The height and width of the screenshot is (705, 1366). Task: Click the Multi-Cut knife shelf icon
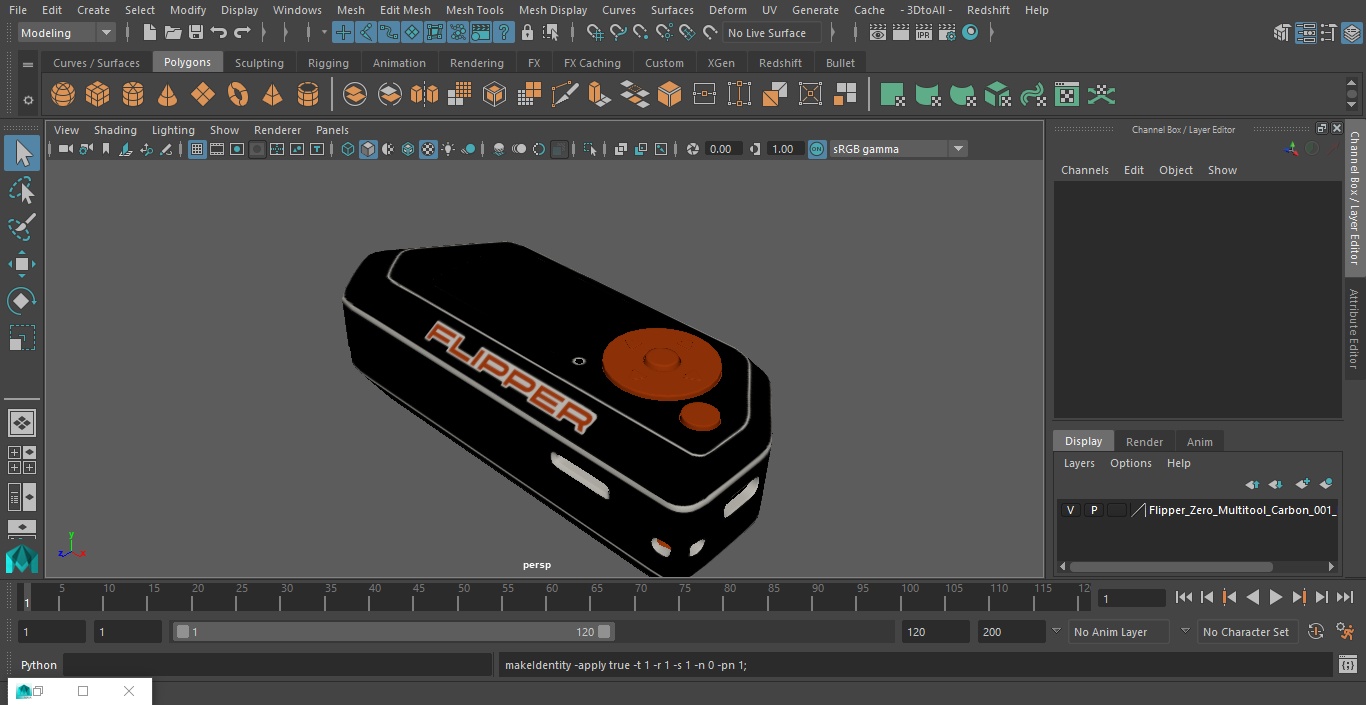565,95
